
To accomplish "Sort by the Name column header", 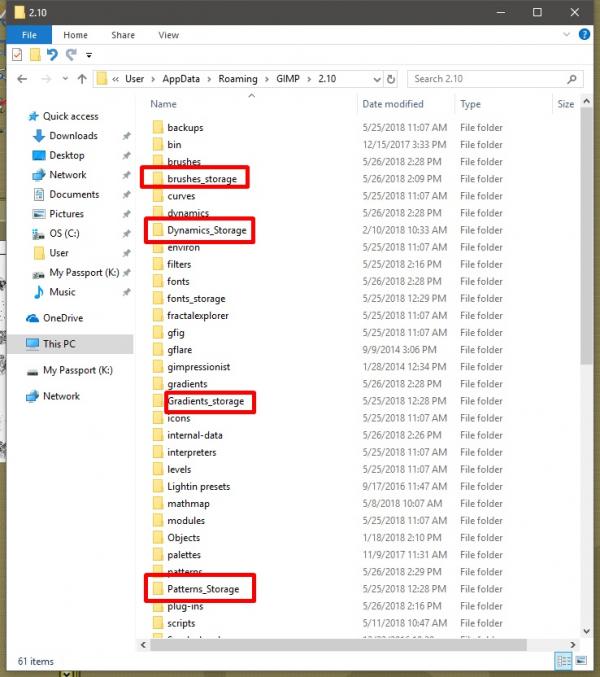I will [164, 104].
